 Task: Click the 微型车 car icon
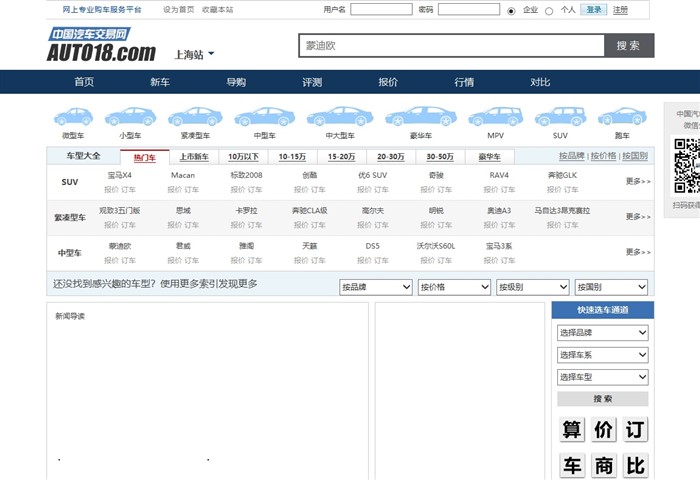click(73, 117)
